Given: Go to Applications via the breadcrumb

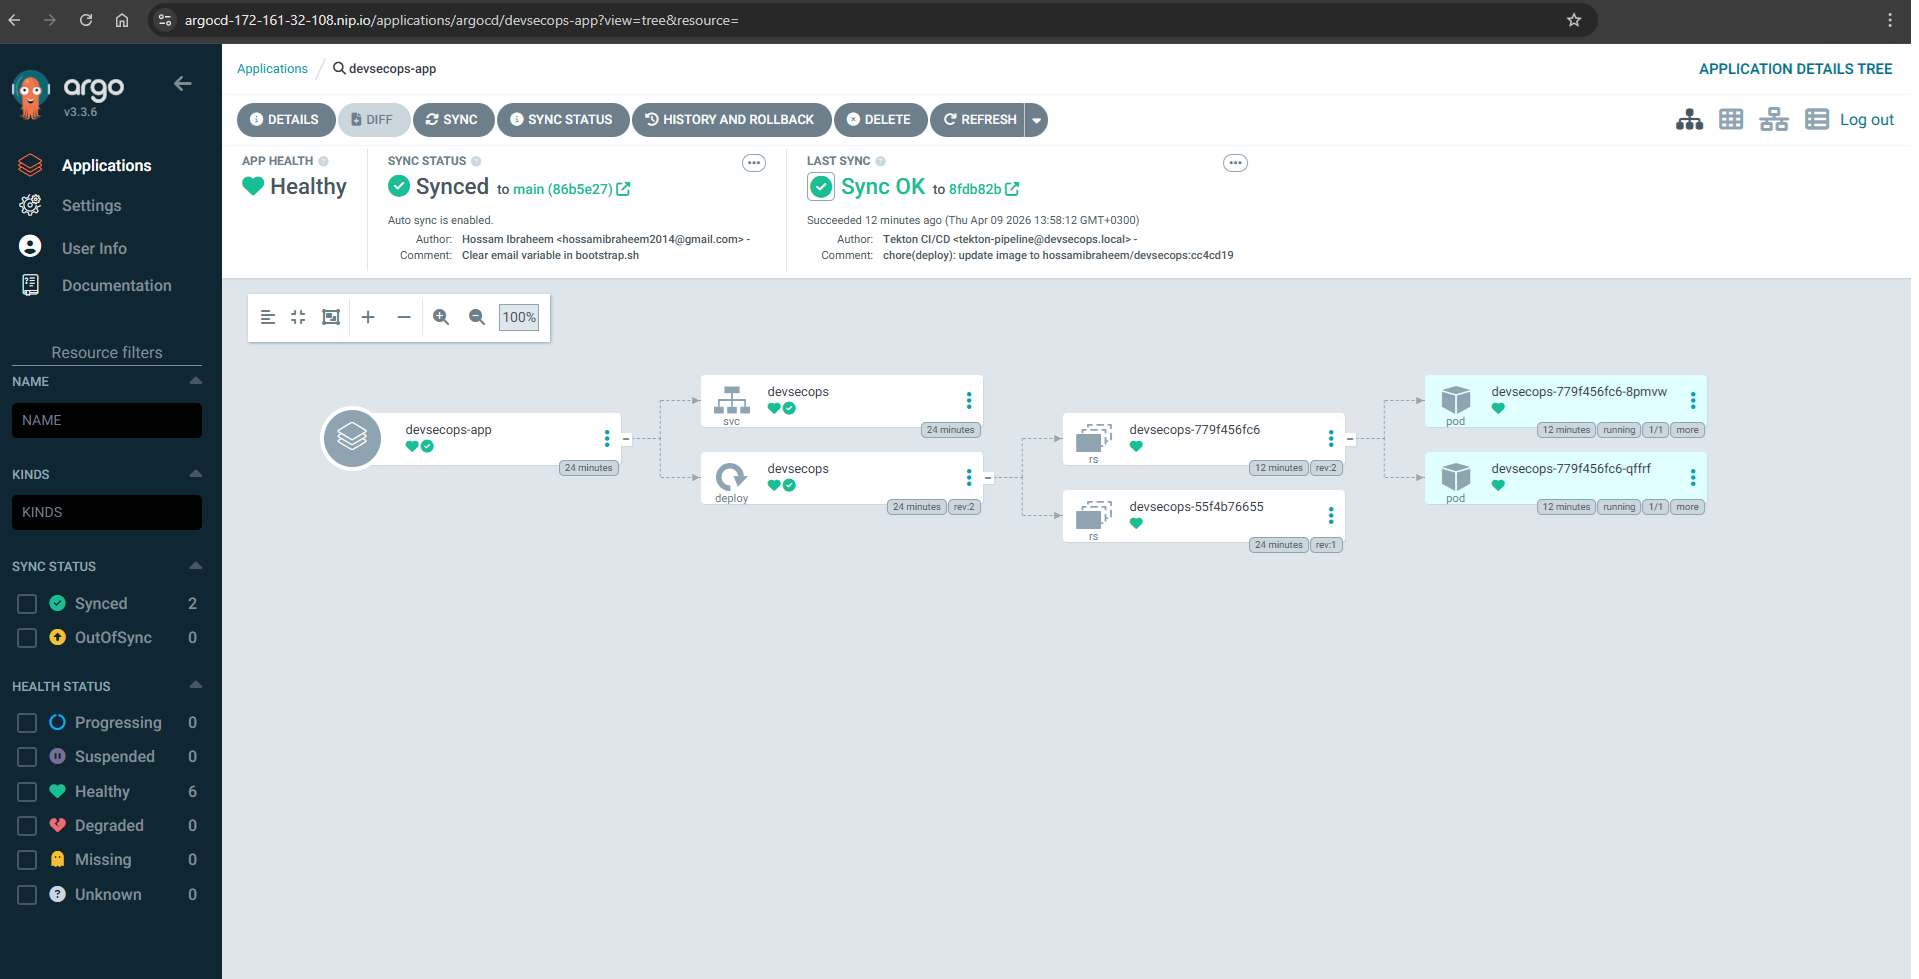Looking at the screenshot, I should click(x=271, y=68).
